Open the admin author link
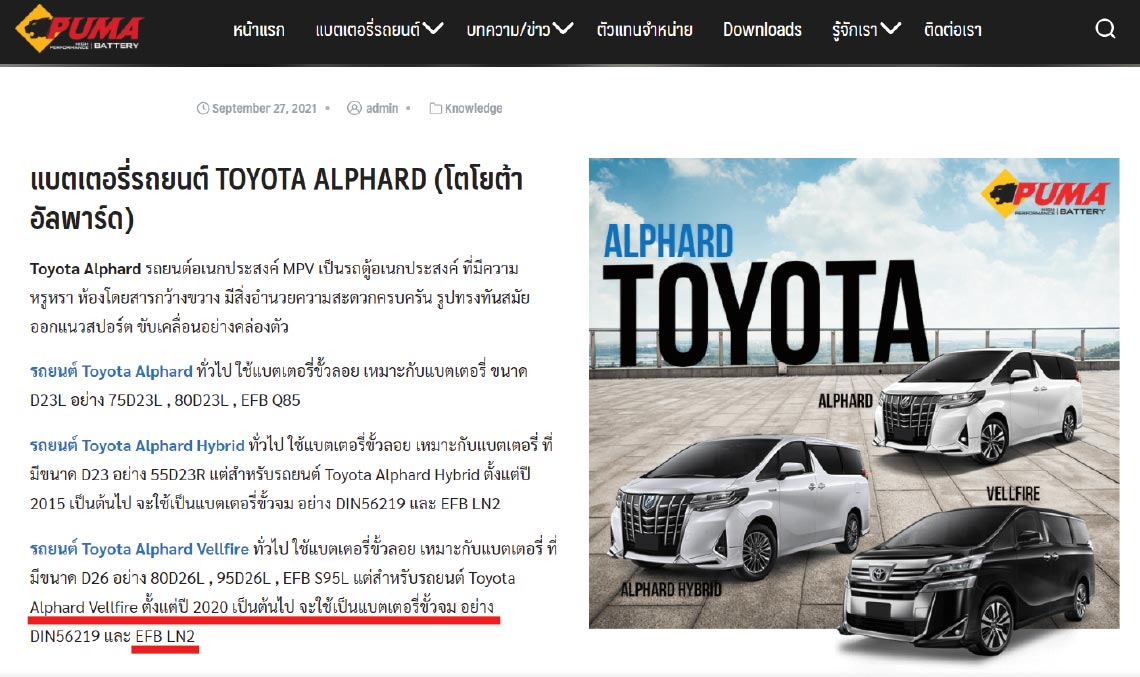 382,108
